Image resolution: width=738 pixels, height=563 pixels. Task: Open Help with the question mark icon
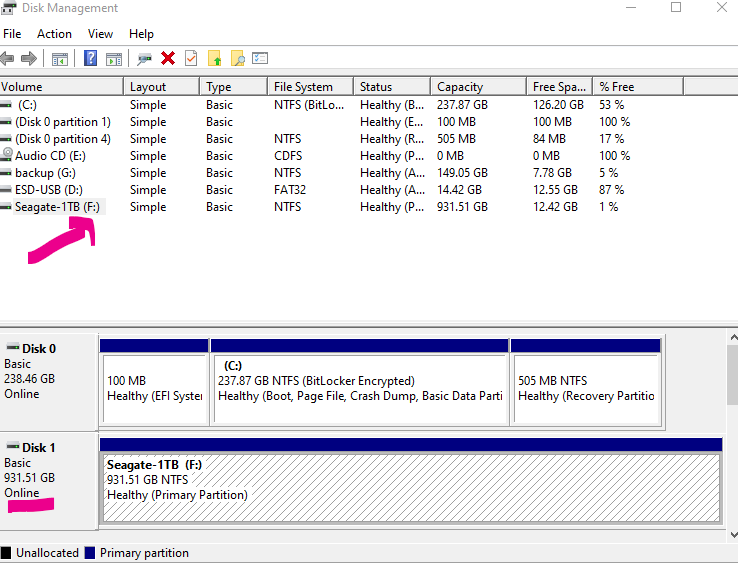(x=91, y=59)
